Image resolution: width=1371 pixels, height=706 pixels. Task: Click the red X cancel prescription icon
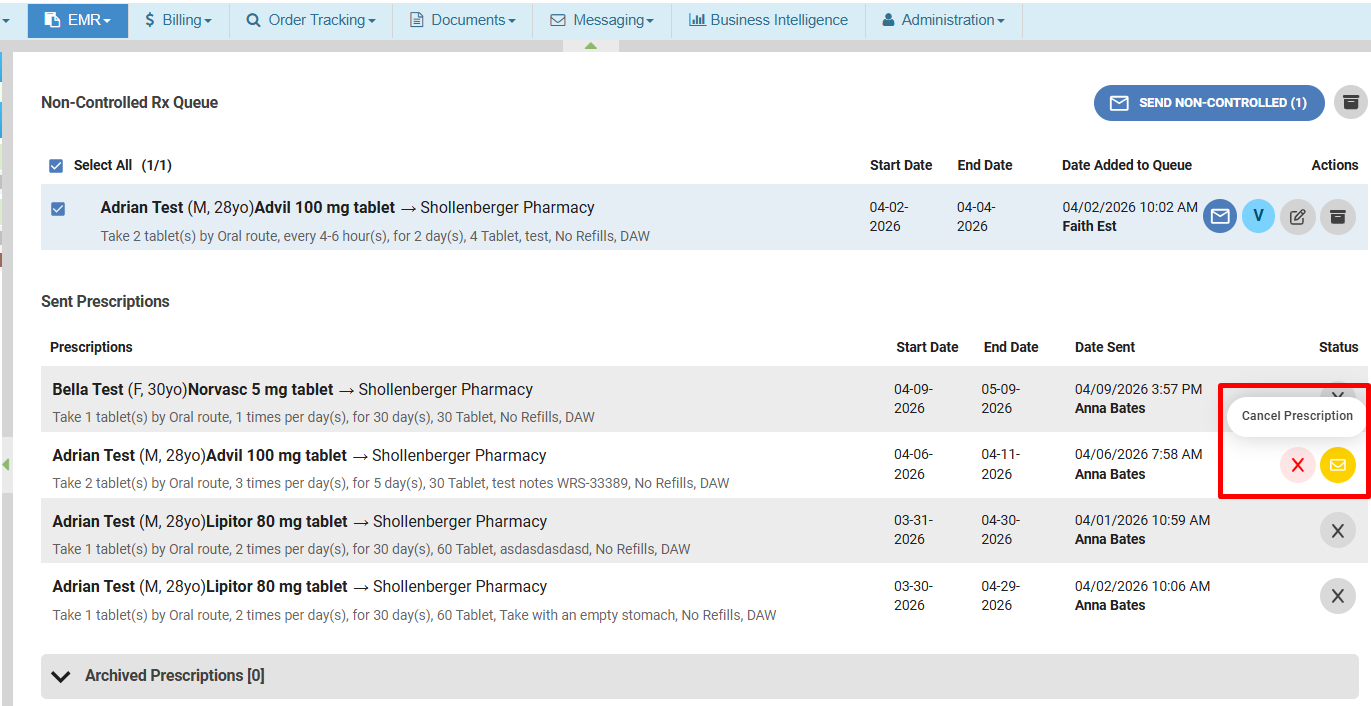point(1297,465)
